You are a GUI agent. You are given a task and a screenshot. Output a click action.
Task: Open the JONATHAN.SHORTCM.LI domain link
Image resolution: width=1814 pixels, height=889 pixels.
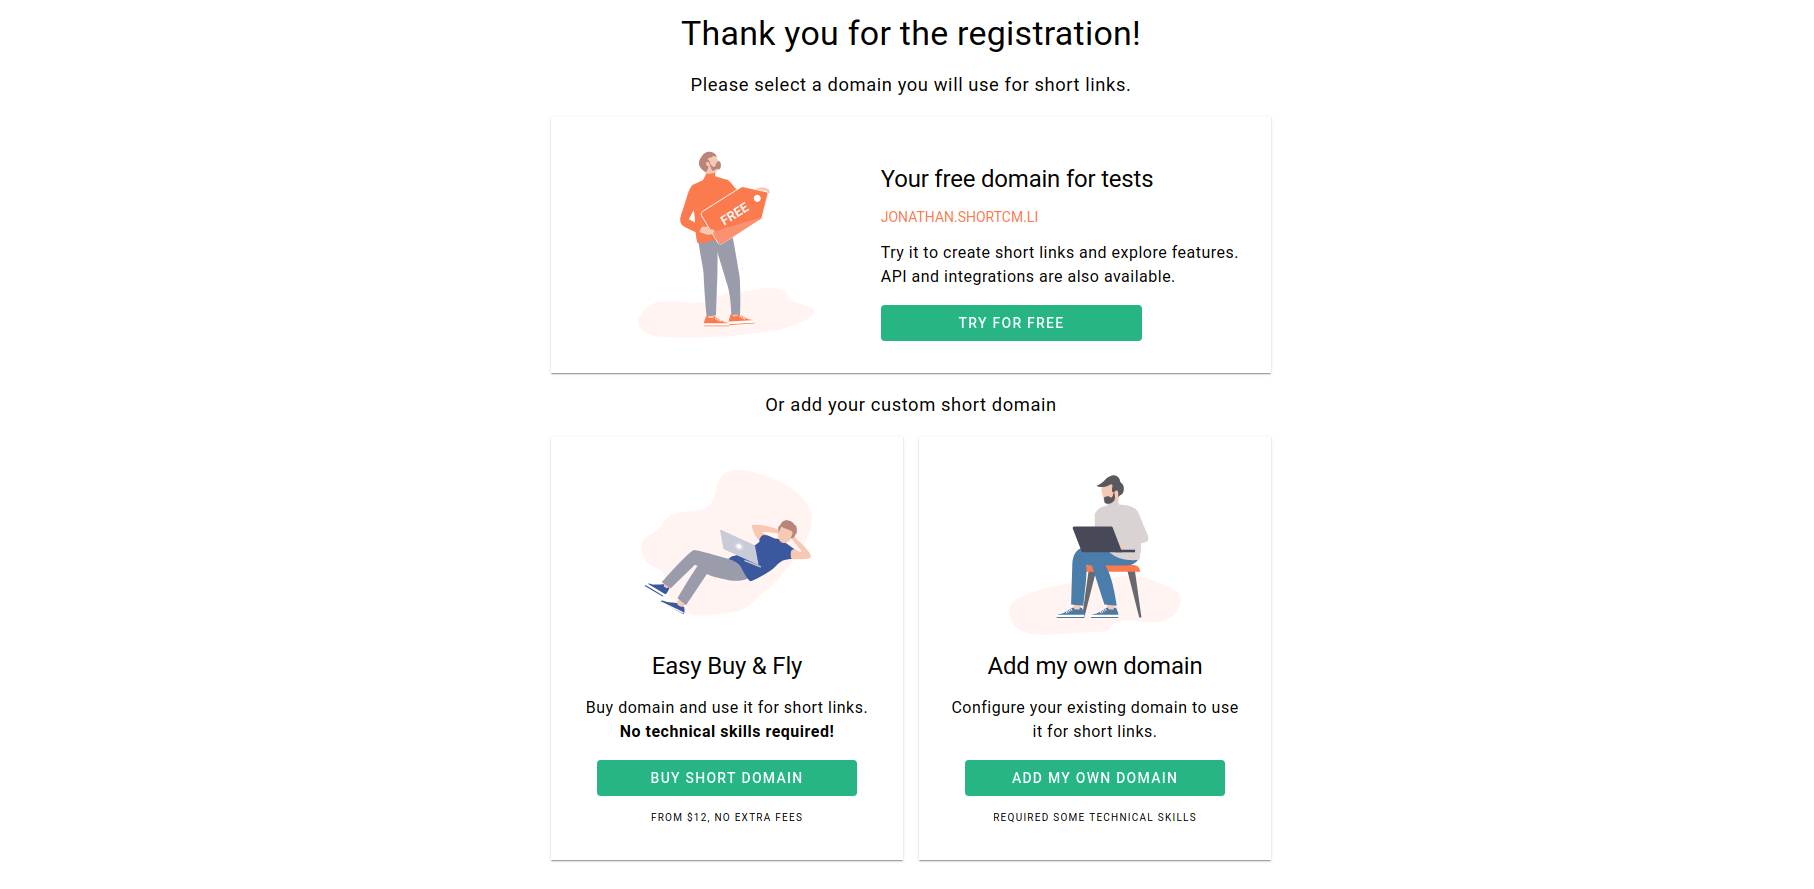959,216
